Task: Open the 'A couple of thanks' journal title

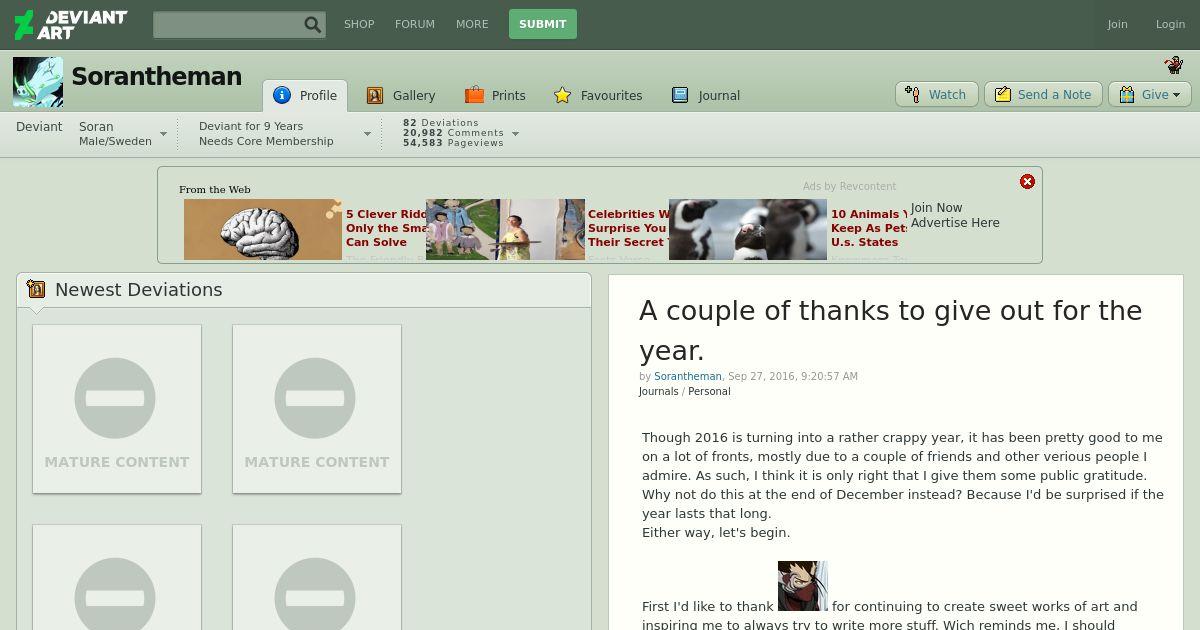Action: (890, 330)
